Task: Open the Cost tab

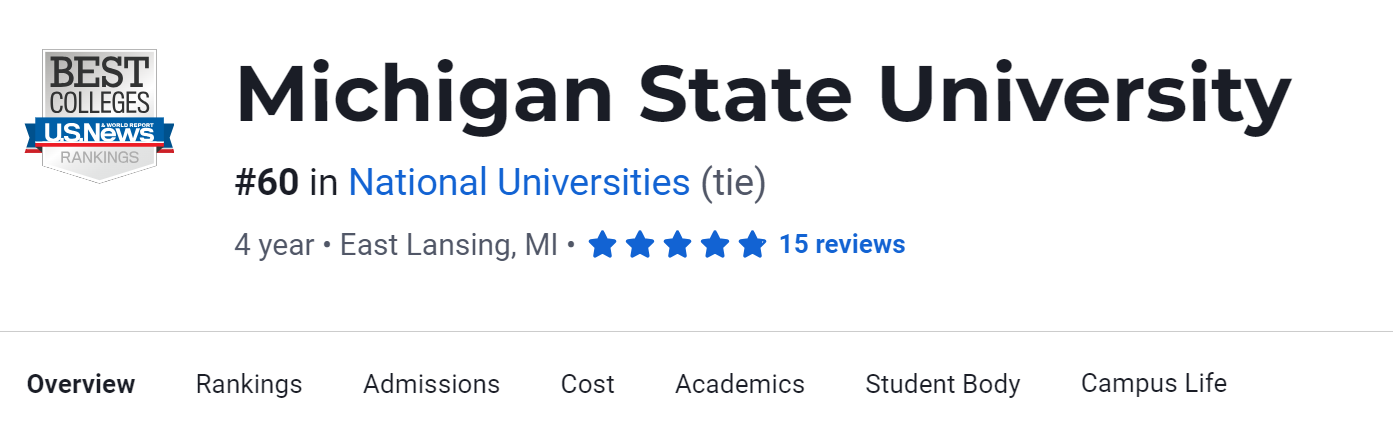Action: click(588, 384)
